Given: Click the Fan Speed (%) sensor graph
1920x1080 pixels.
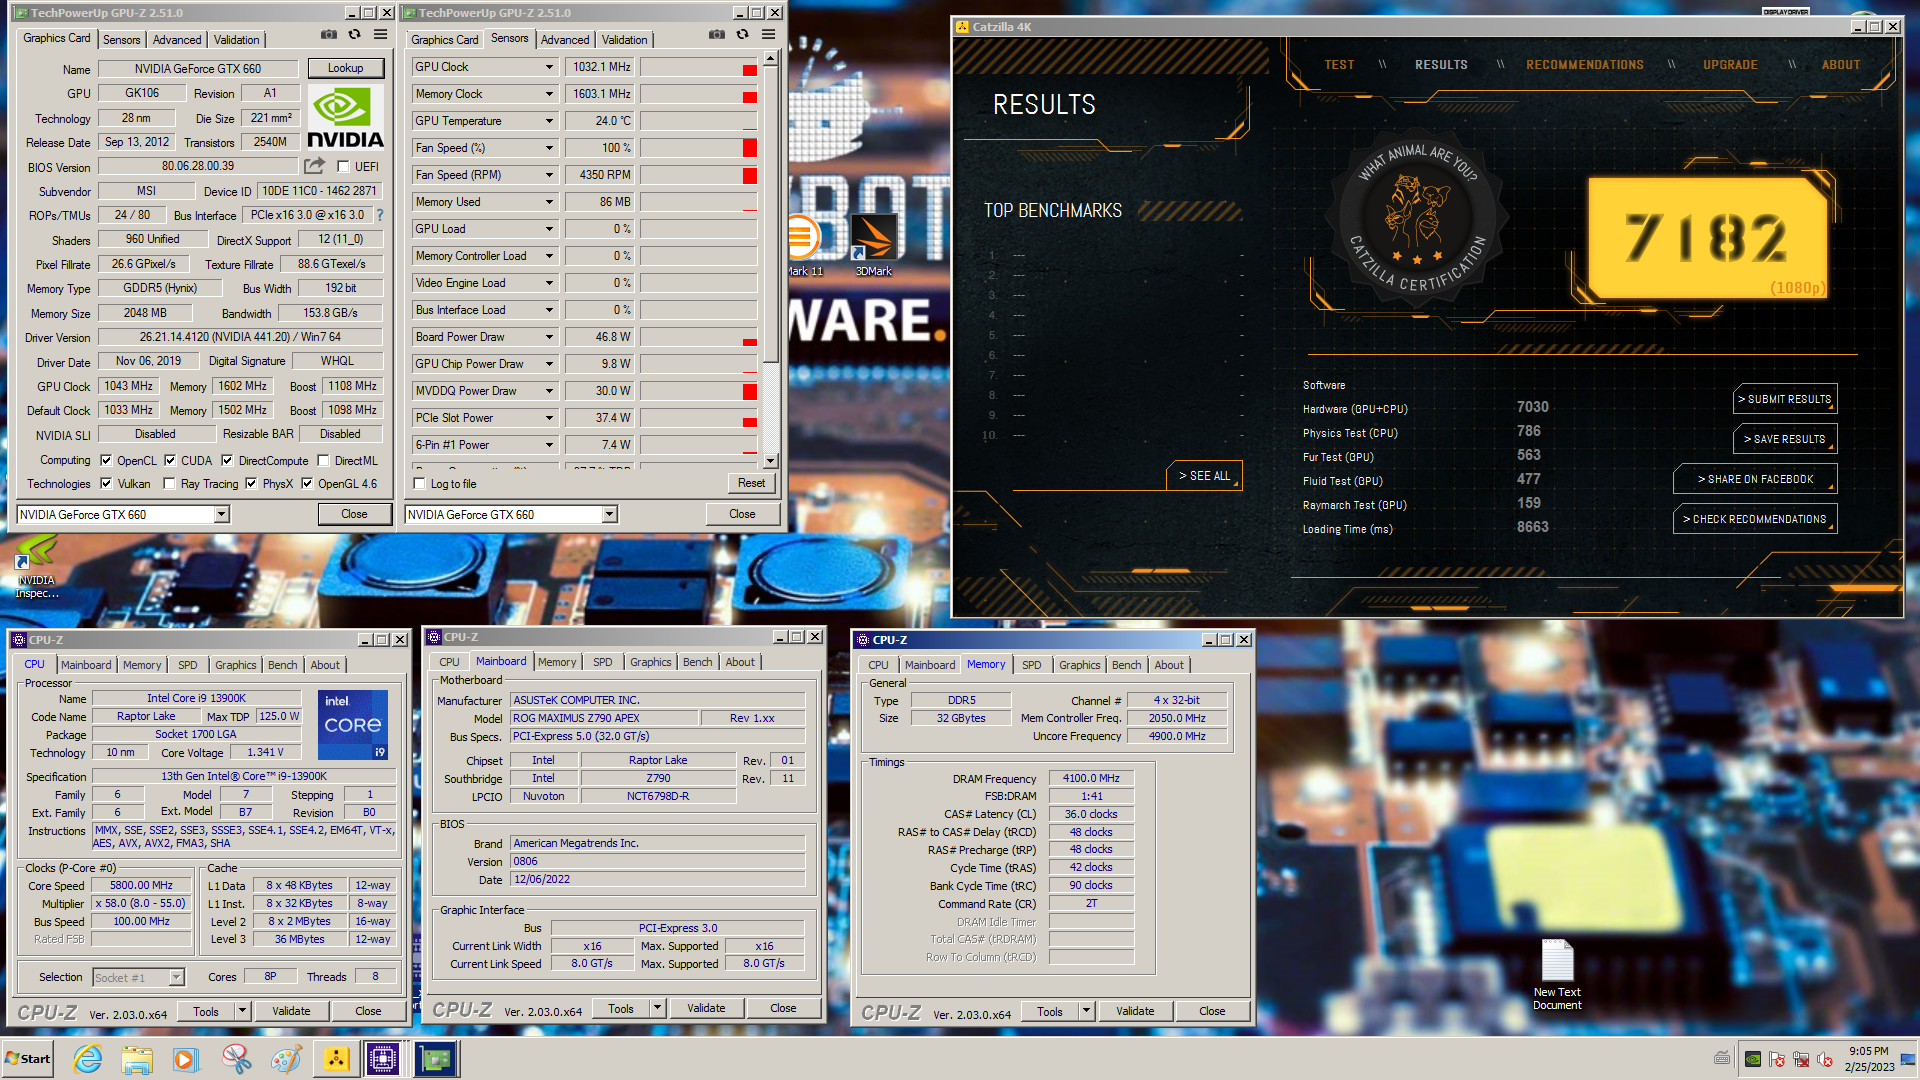Looking at the screenshot, I should tap(698, 148).
